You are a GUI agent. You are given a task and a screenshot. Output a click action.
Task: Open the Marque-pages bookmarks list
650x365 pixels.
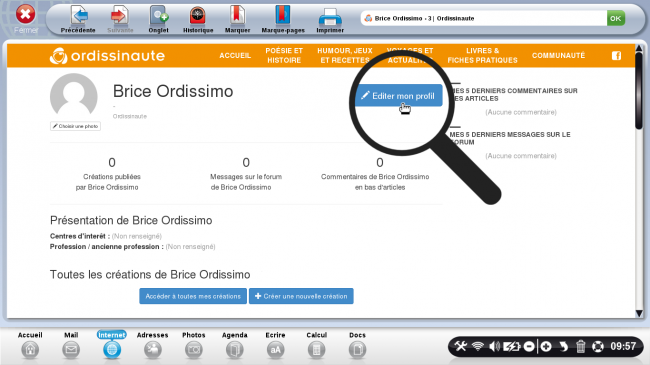(x=283, y=16)
